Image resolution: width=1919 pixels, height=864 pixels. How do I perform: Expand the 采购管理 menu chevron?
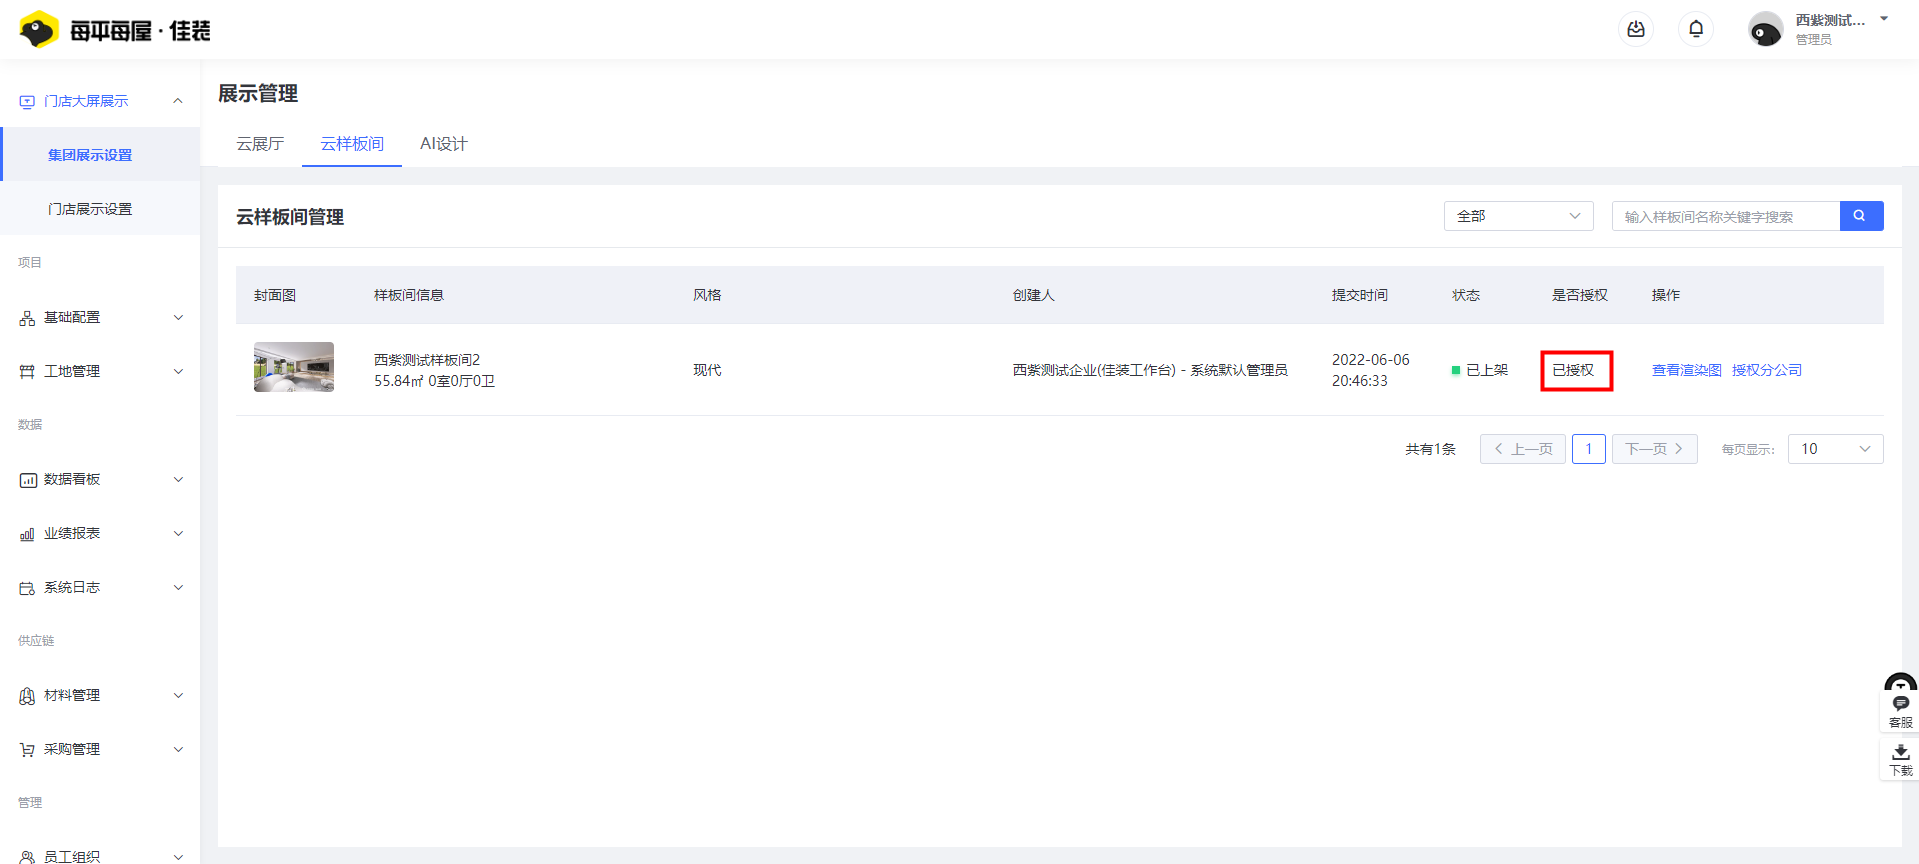pos(178,749)
